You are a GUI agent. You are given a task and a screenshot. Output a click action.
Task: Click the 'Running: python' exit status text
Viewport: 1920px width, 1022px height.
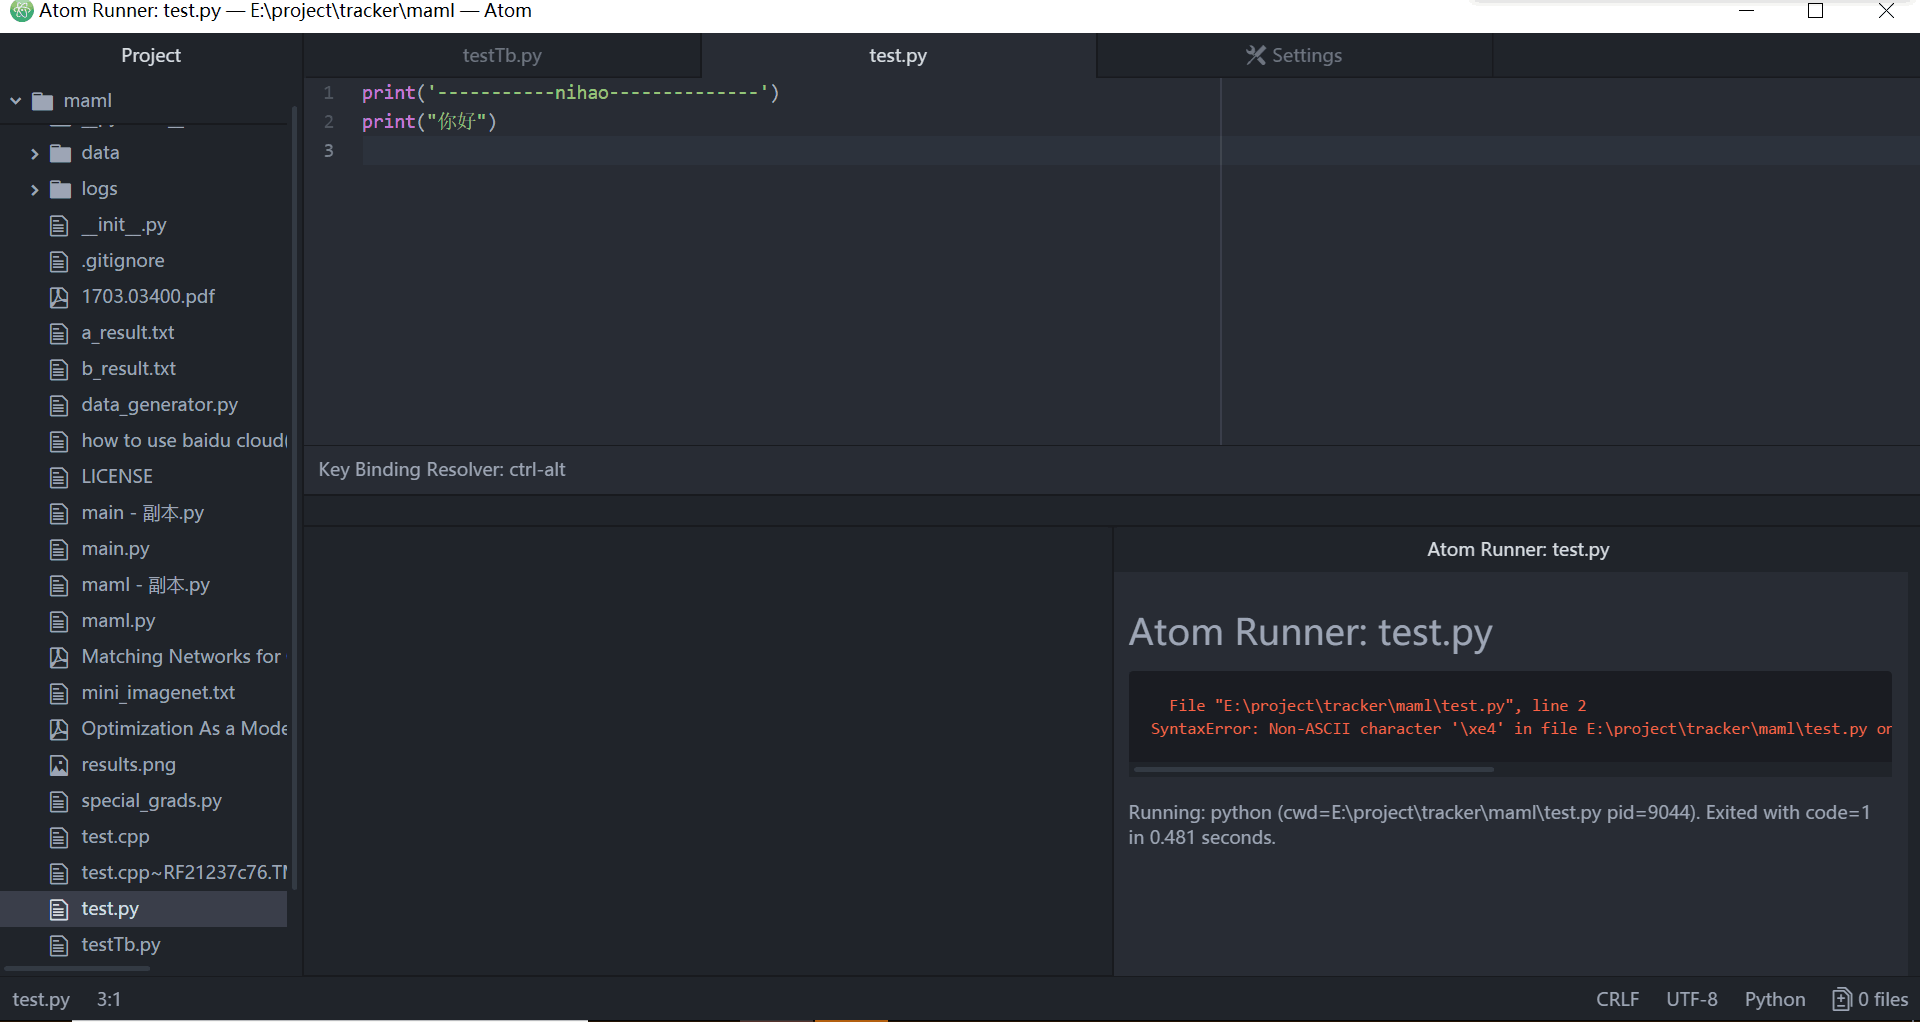click(1499, 825)
